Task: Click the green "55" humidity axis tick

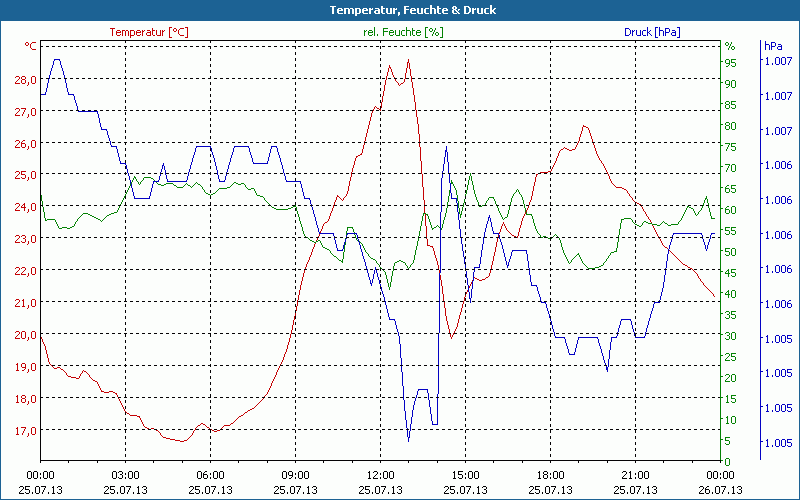Action: click(731, 231)
